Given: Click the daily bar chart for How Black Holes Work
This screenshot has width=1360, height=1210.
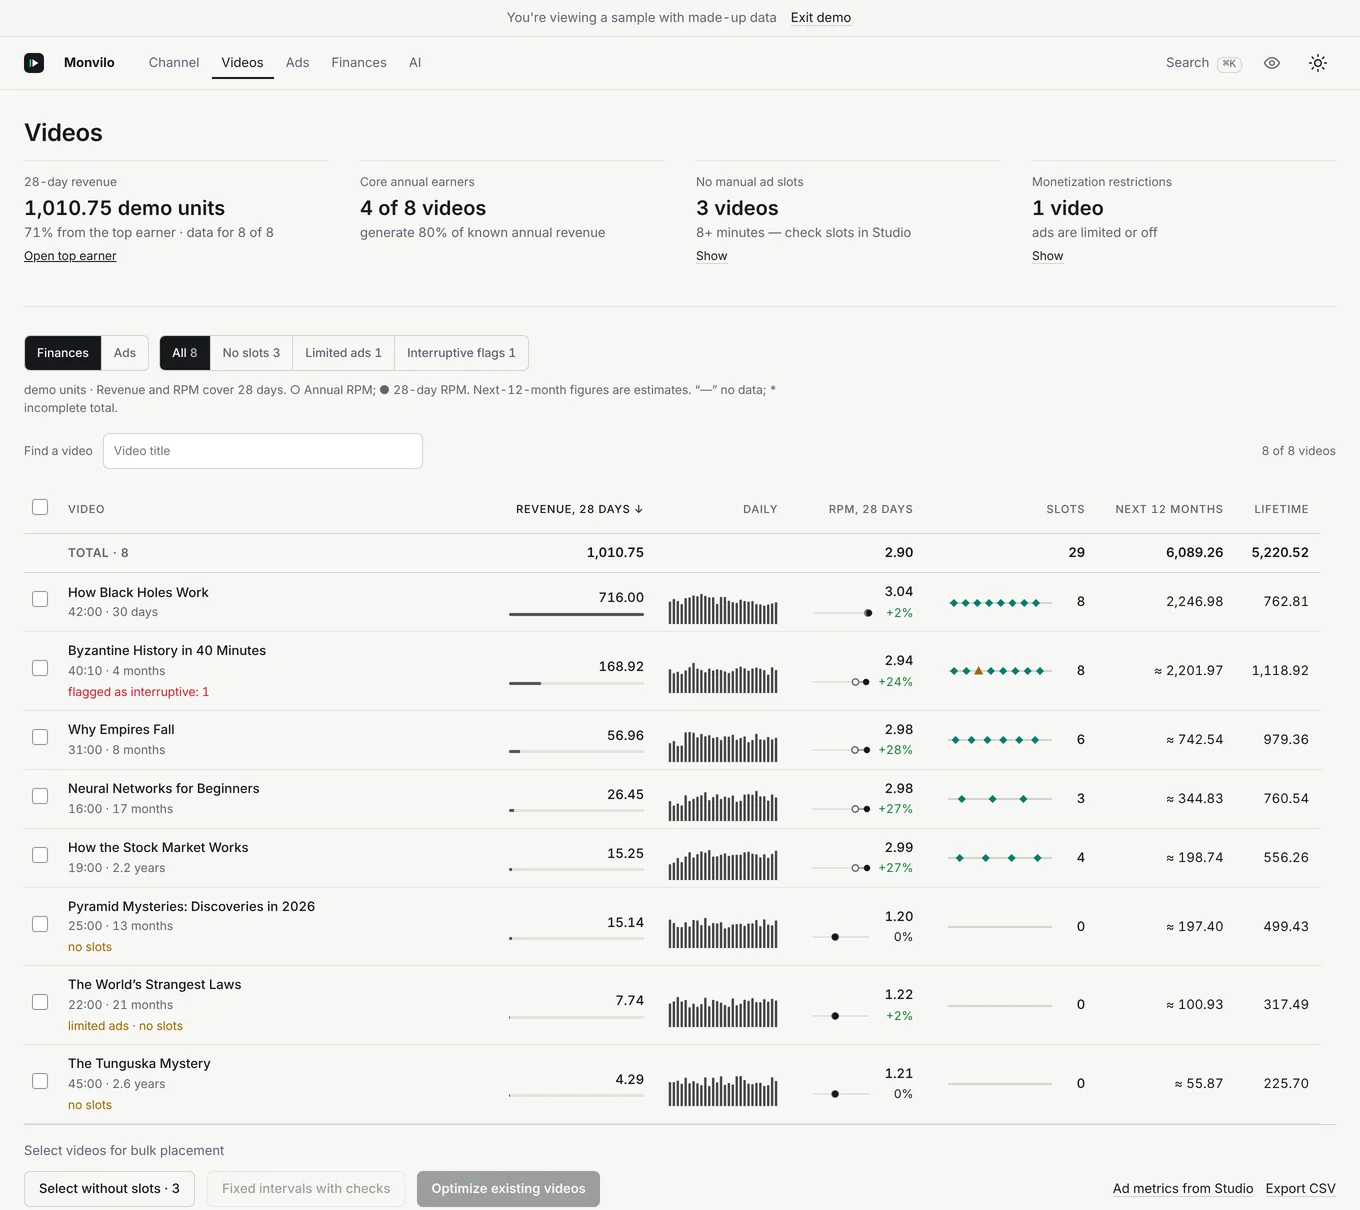Looking at the screenshot, I should 723,609.
